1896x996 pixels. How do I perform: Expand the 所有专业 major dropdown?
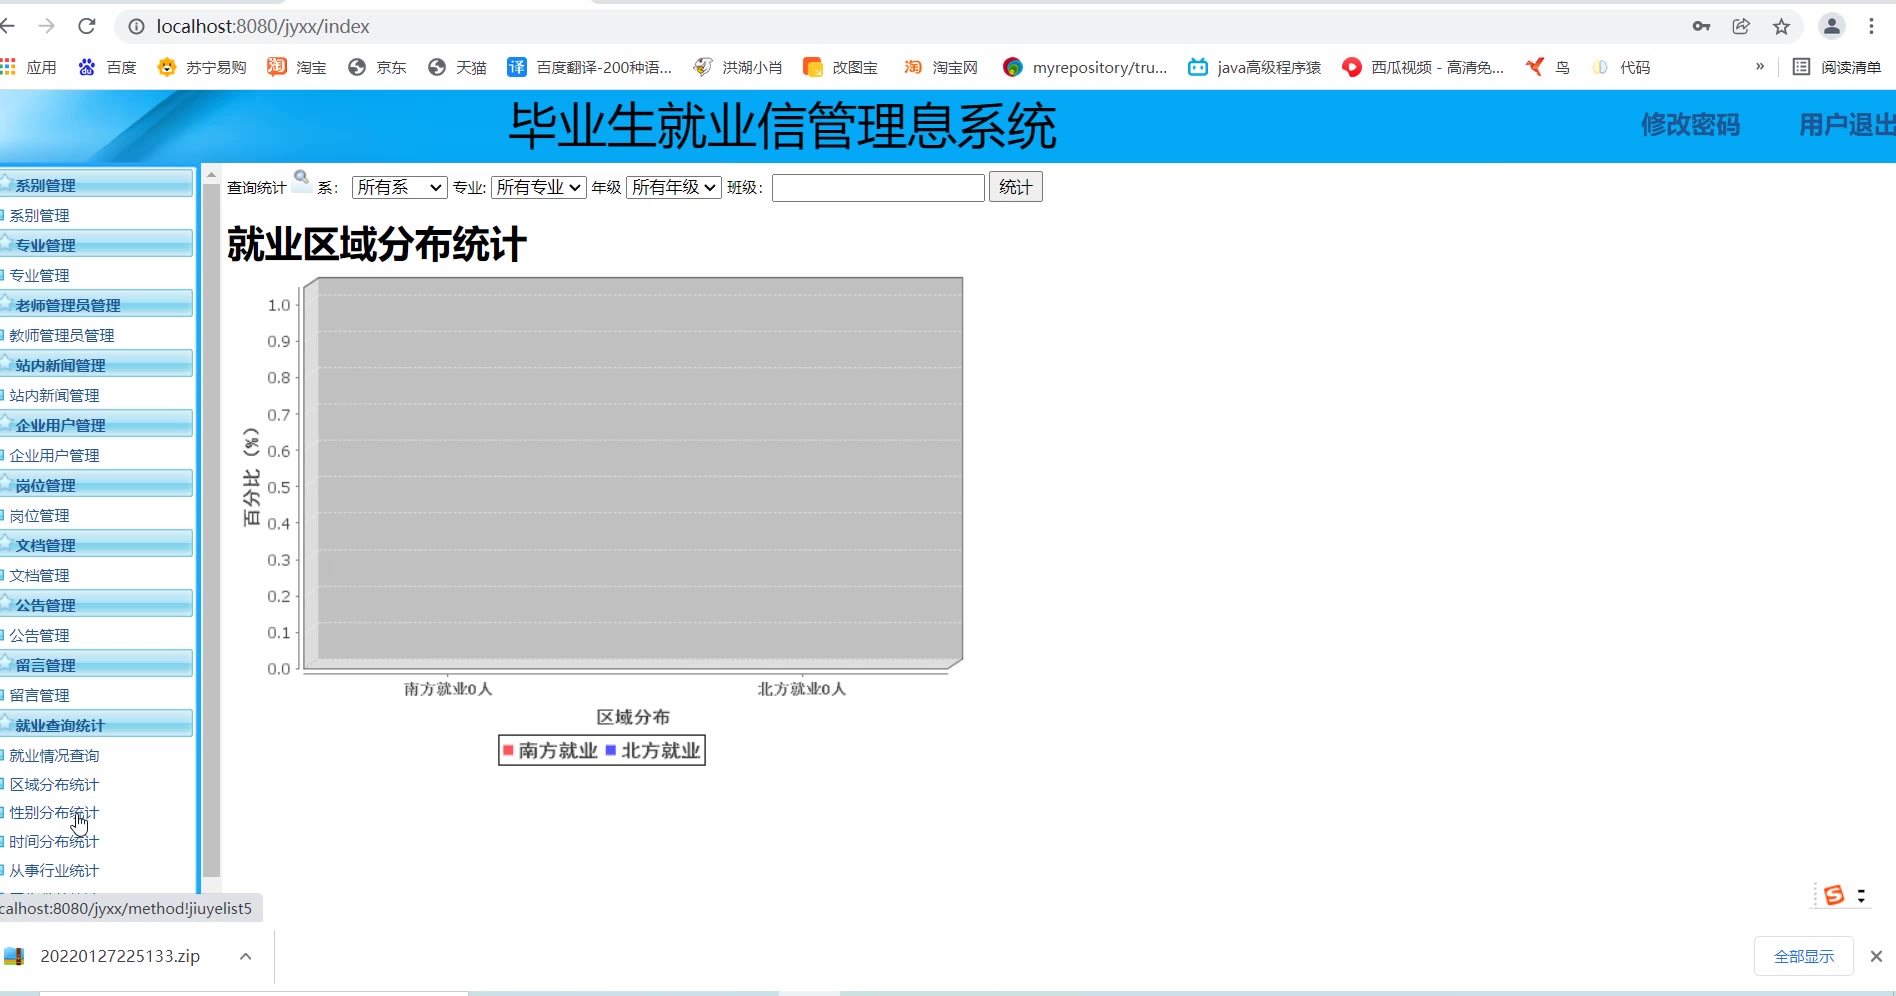(538, 187)
